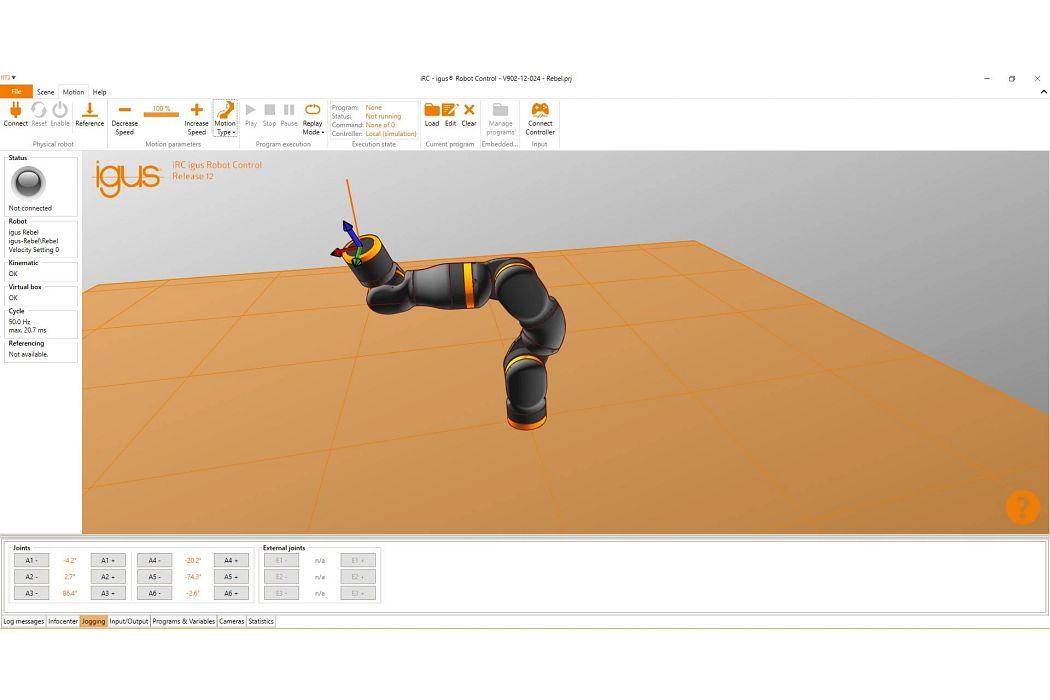Load a program with the folder icon
This screenshot has width=1050, height=700.
(432, 114)
